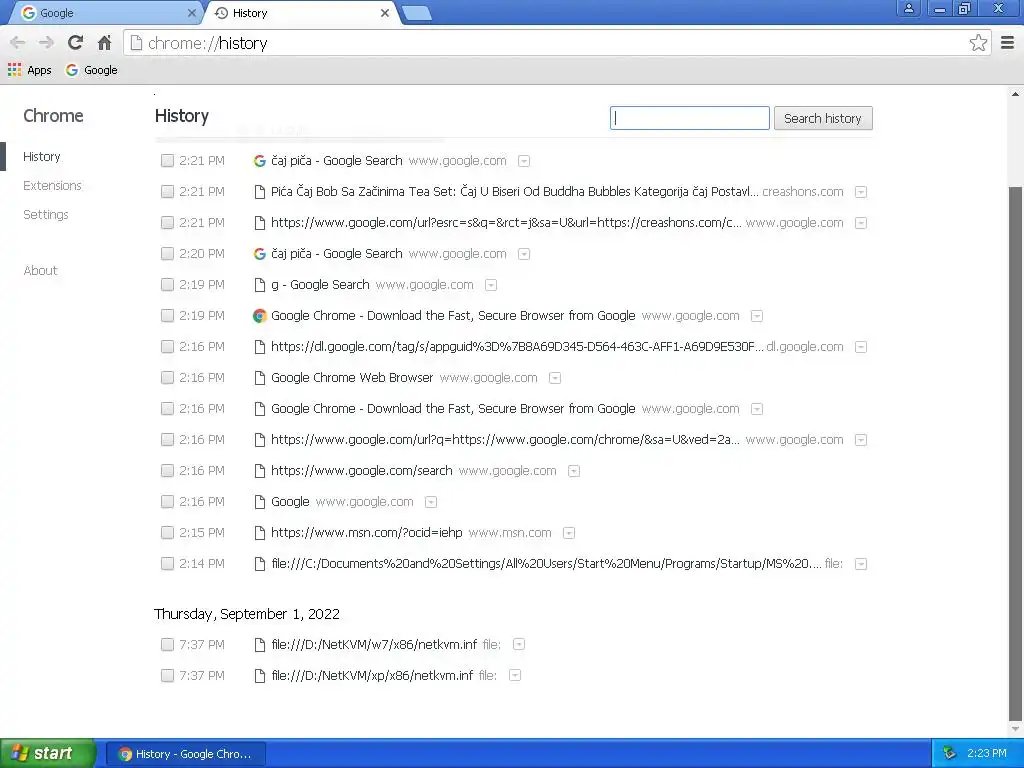Image resolution: width=1024 pixels, height=768 pixels.
Task: Go to Settings in the sidebar
Action: point(46,214)
